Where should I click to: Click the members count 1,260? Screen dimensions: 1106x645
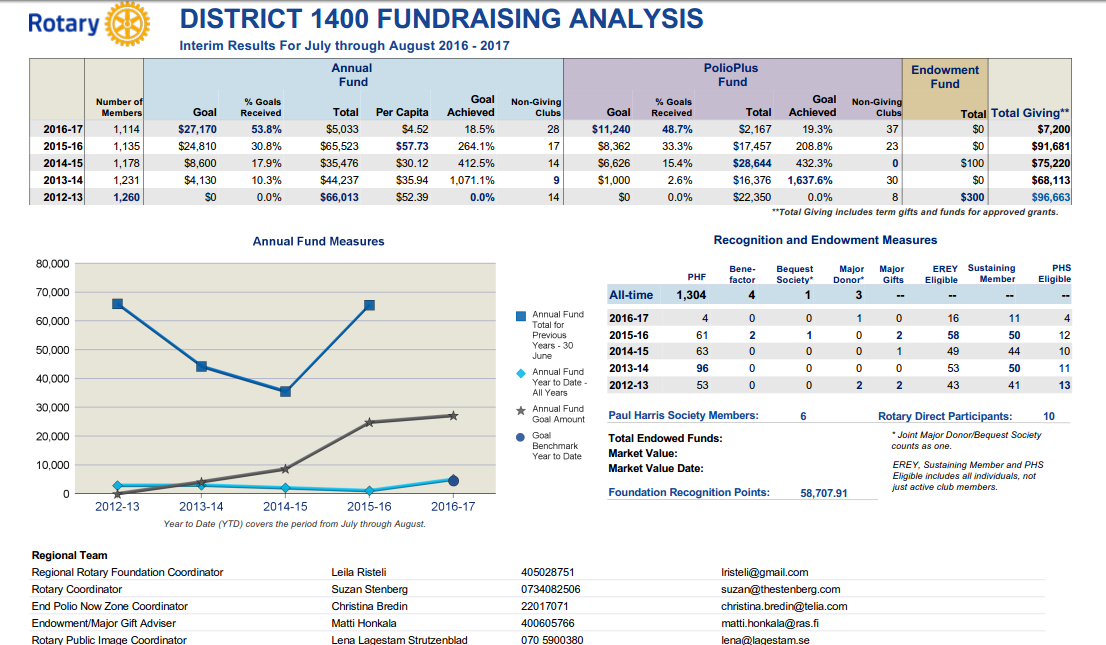(x=127, y=198)
